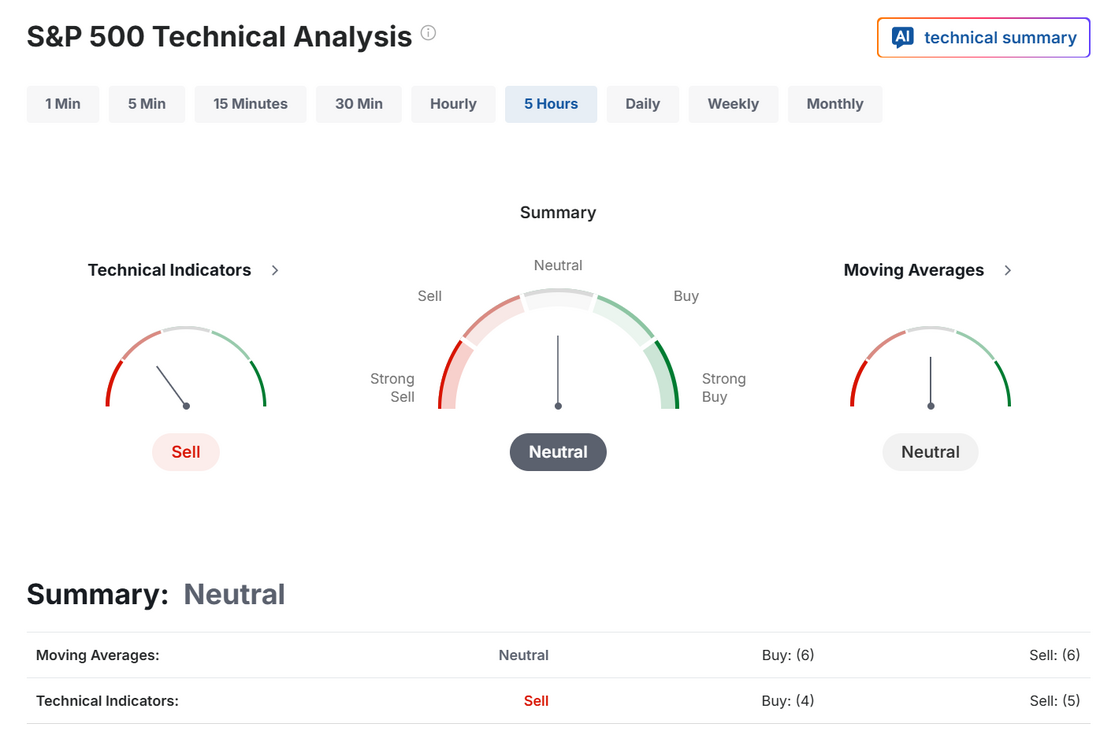Viewport: 1100px width, 731px height.
Task: Click the Sell label on Summary gauge
Action: [x=429, y=296]
